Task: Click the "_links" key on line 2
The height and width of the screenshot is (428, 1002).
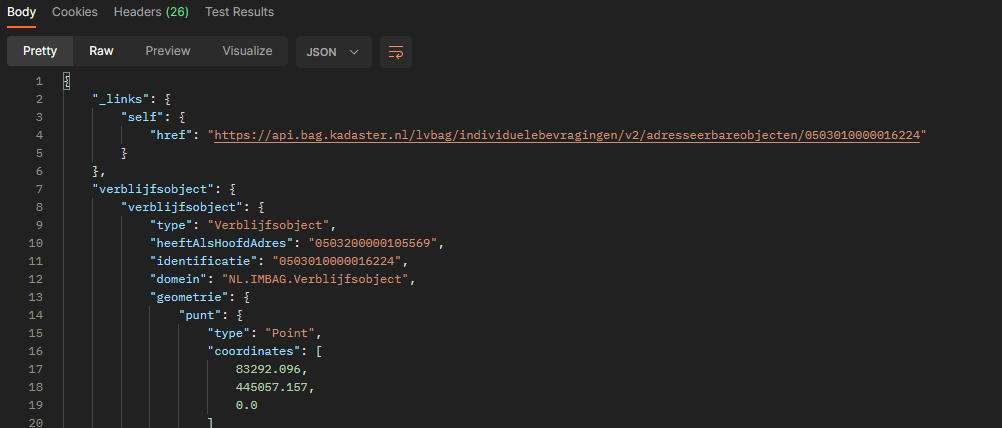Action: (x=123, y=99)
